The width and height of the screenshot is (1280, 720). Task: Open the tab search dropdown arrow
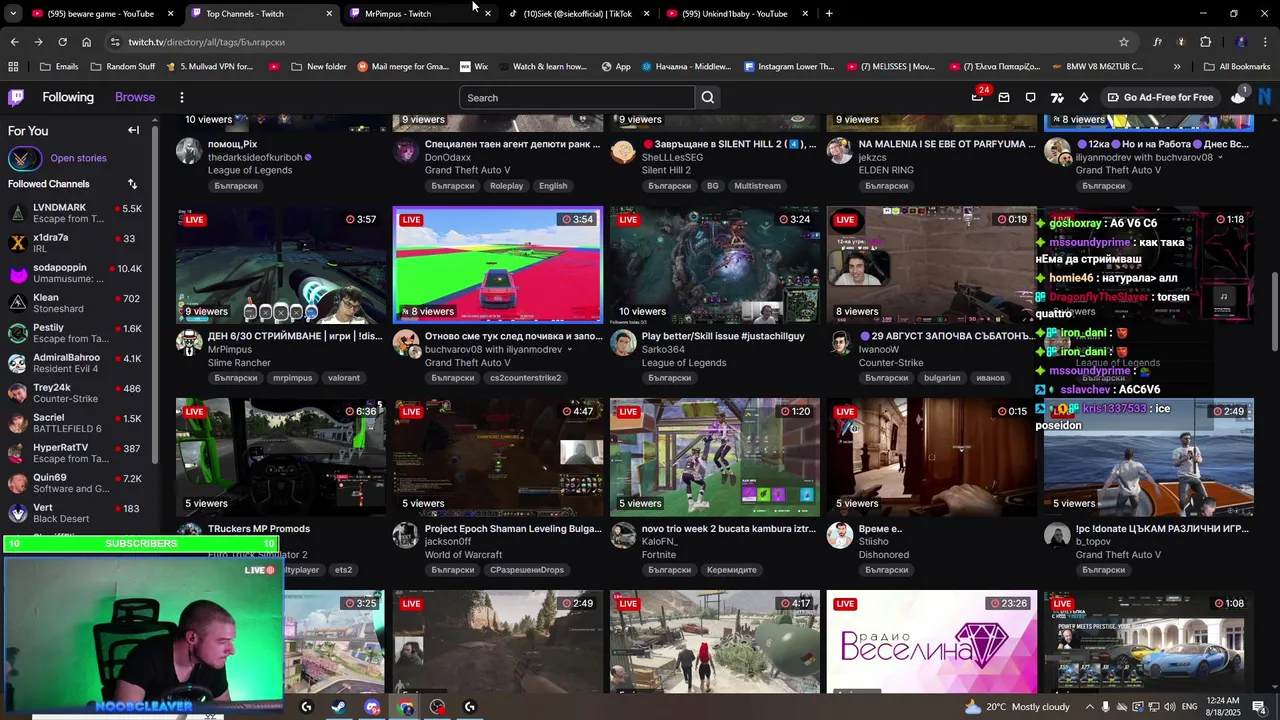click(13, 14)
